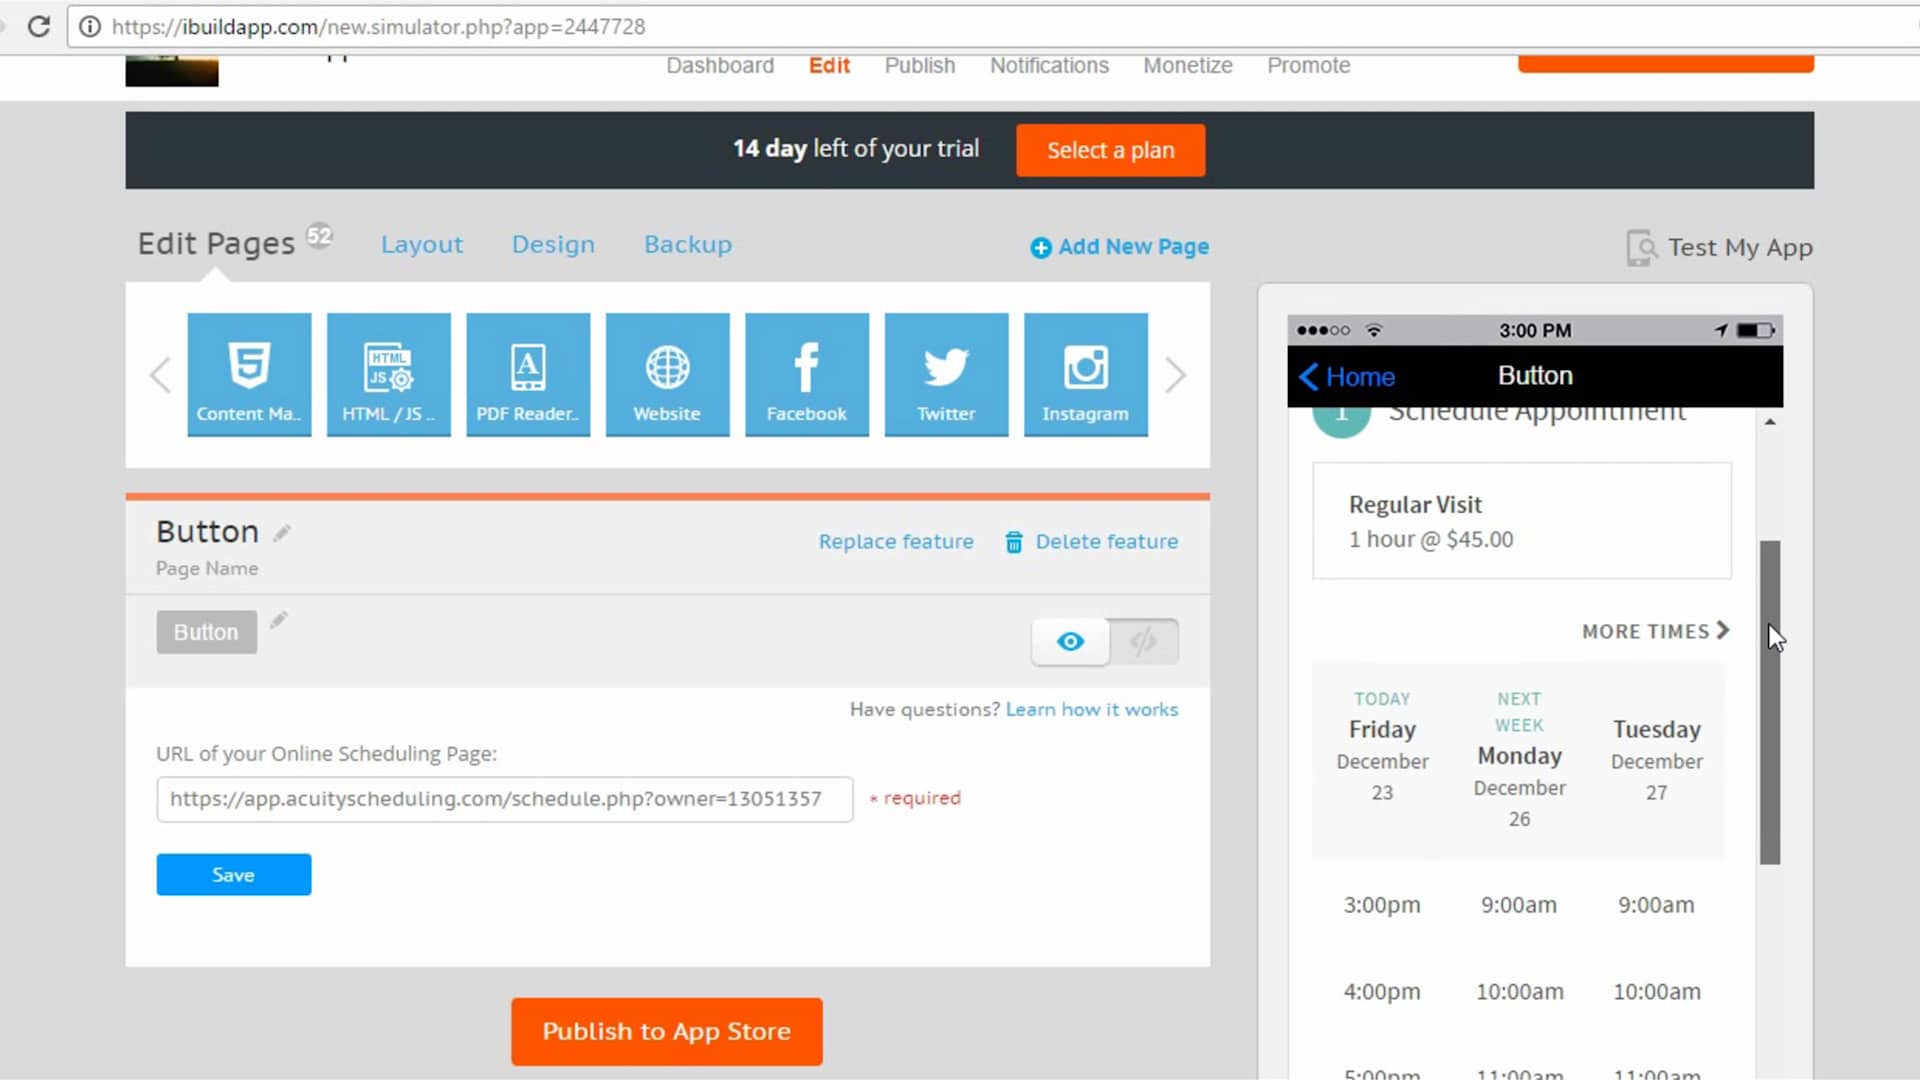Choose the 3:00pm Friday time slot
1920x1080 pixels.
tap(1381, 905)
